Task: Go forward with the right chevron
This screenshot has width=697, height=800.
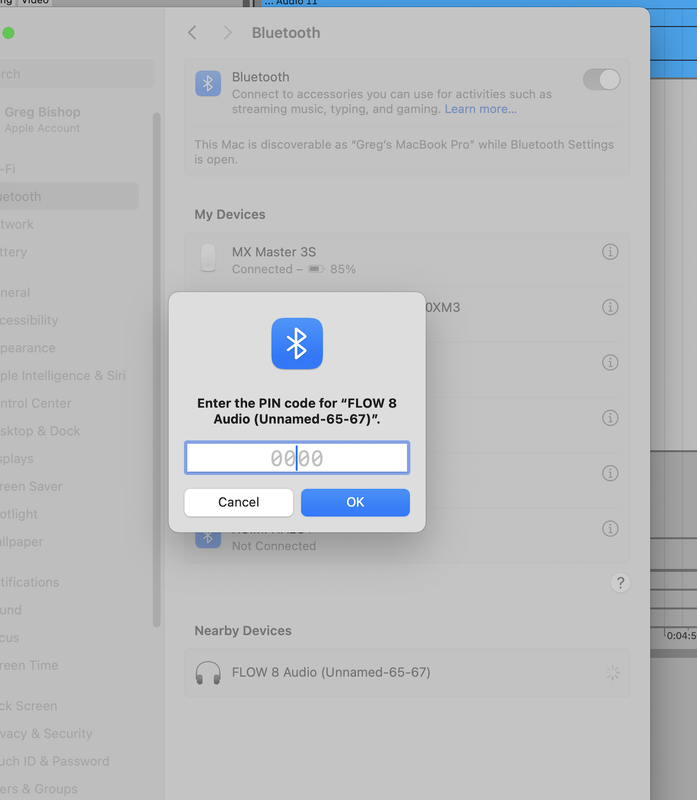Action: [x=228, y=33]
